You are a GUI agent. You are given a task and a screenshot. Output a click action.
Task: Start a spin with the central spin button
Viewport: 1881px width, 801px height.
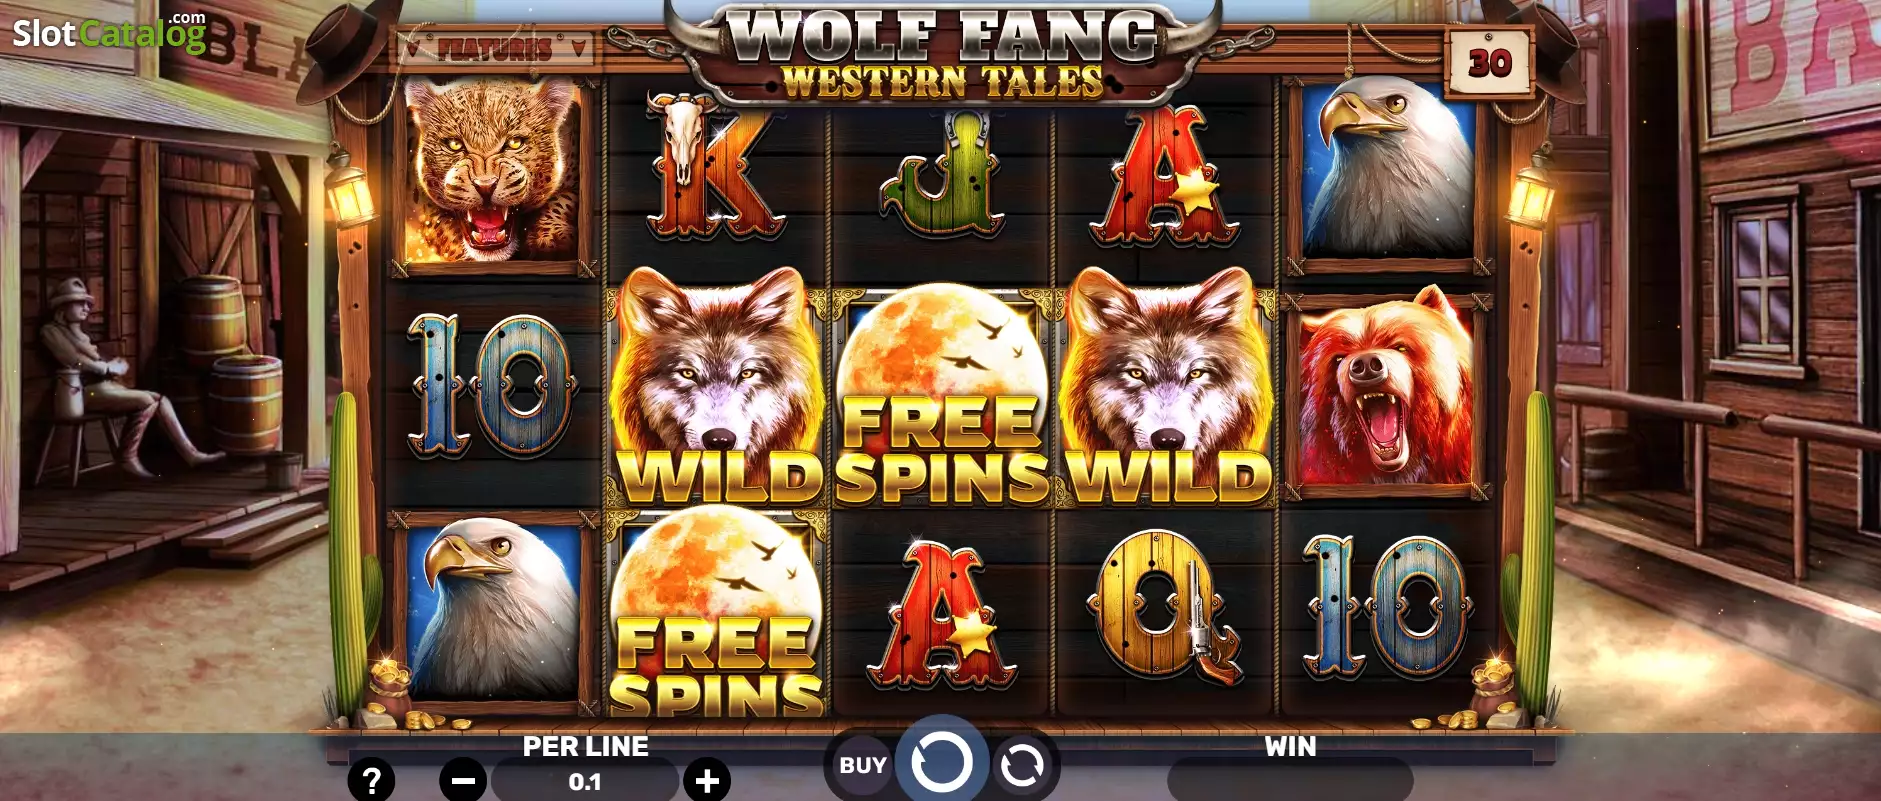tap(941, 762)
